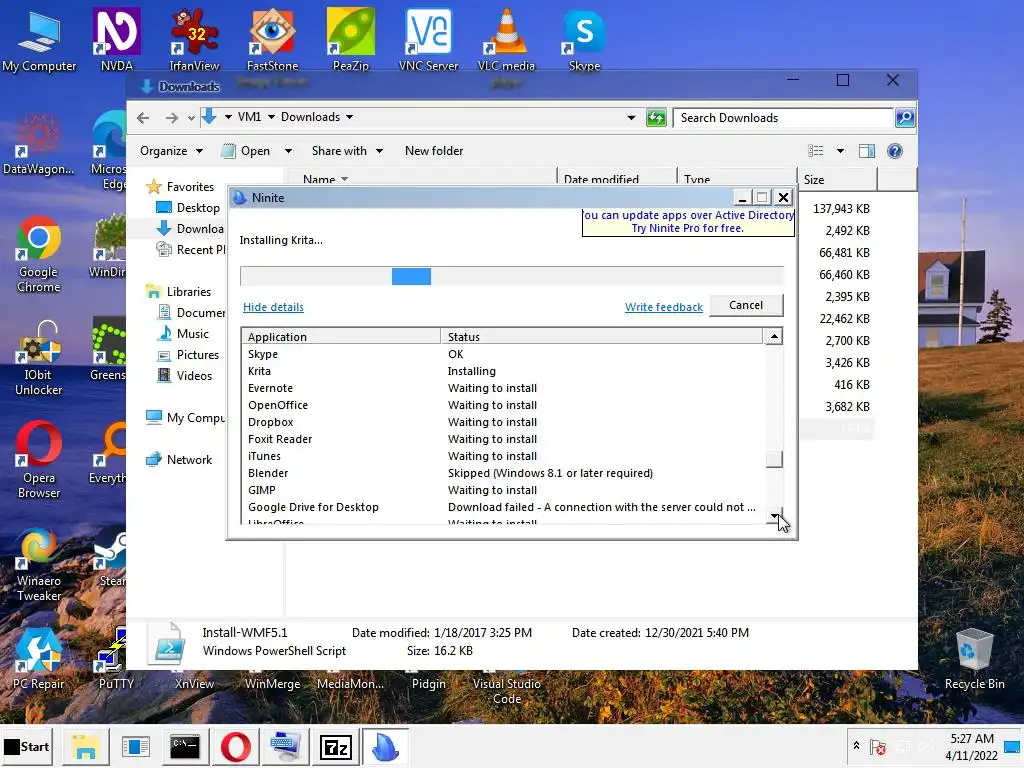
Task: Click the Write feedback link
Action: click(x=664, y=307)
